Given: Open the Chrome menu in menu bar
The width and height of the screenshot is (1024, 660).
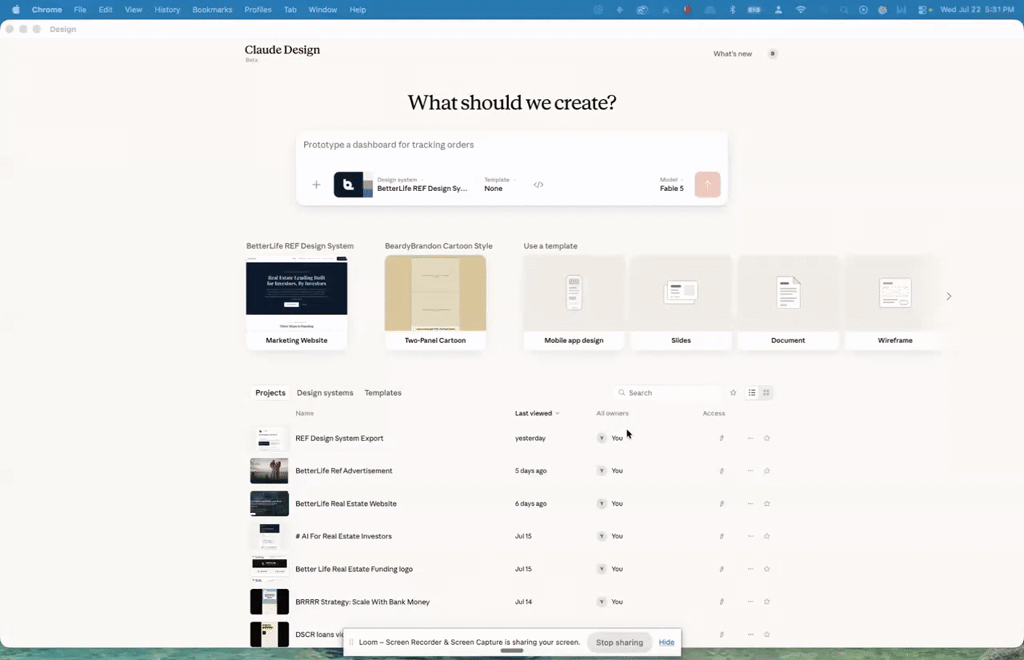Looking at the screenshot, I should coord(47,10).
